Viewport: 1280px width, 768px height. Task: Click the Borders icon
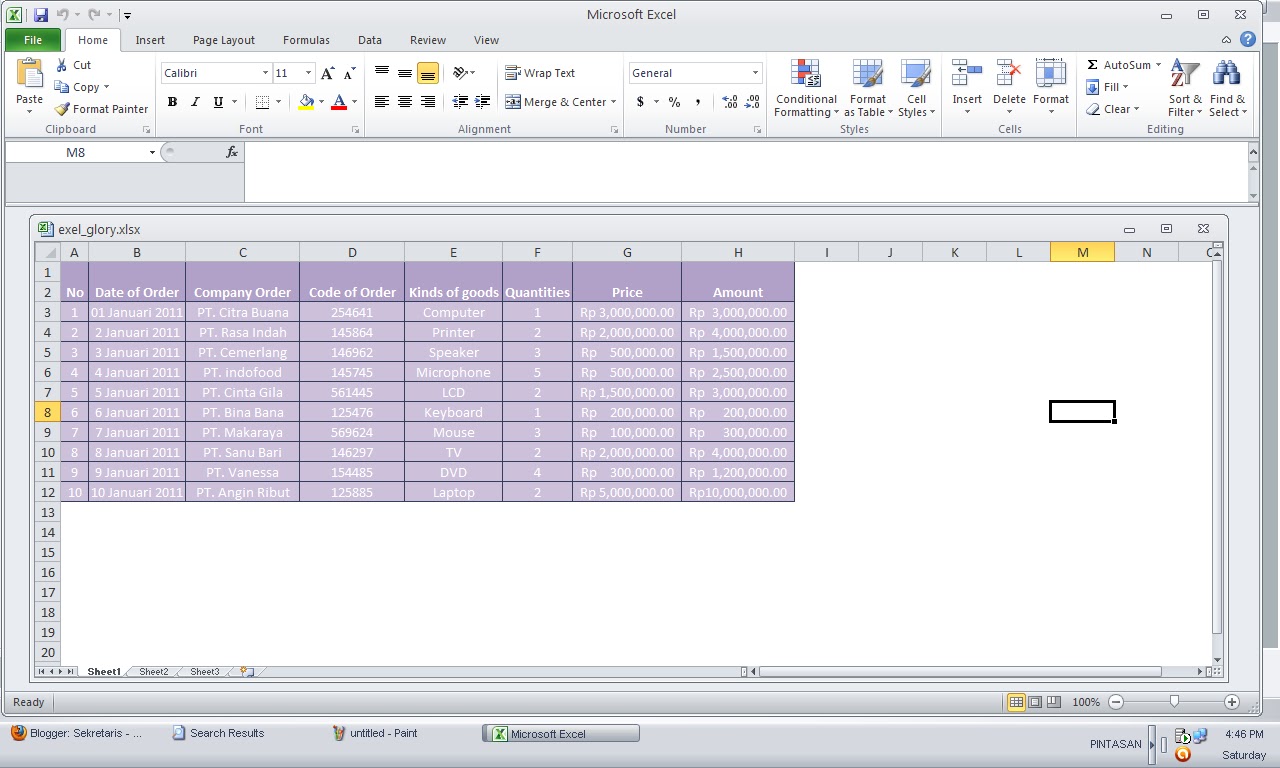pyautogui.click(x=262, y=102)
